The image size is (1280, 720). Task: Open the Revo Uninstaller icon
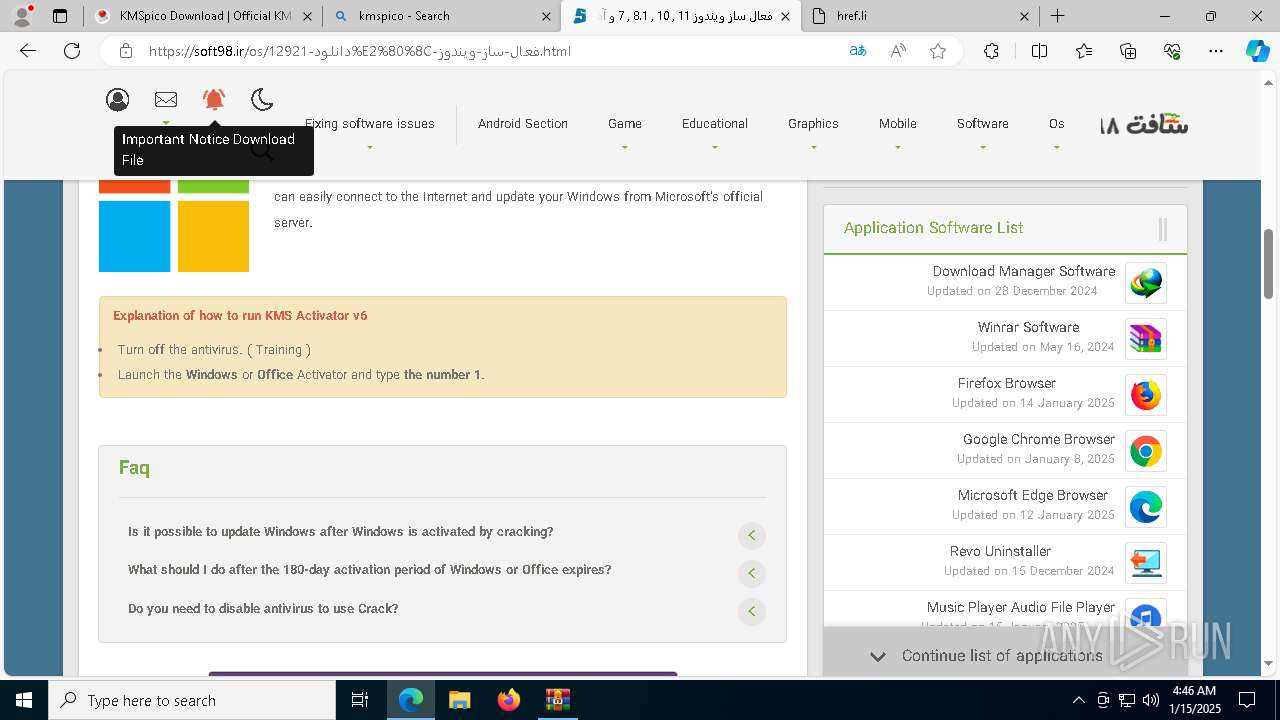point(1146,563)
